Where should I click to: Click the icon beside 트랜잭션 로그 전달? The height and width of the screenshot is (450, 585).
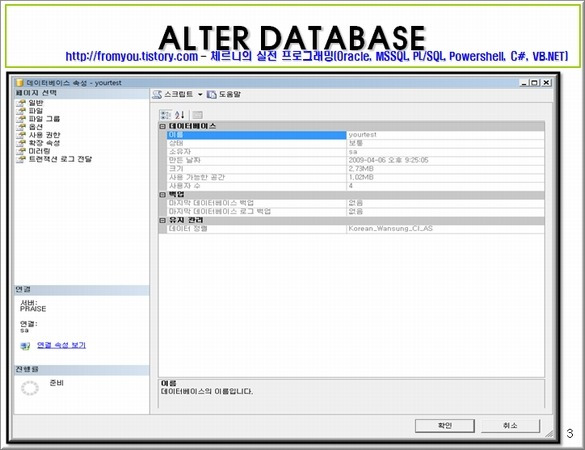21,159
